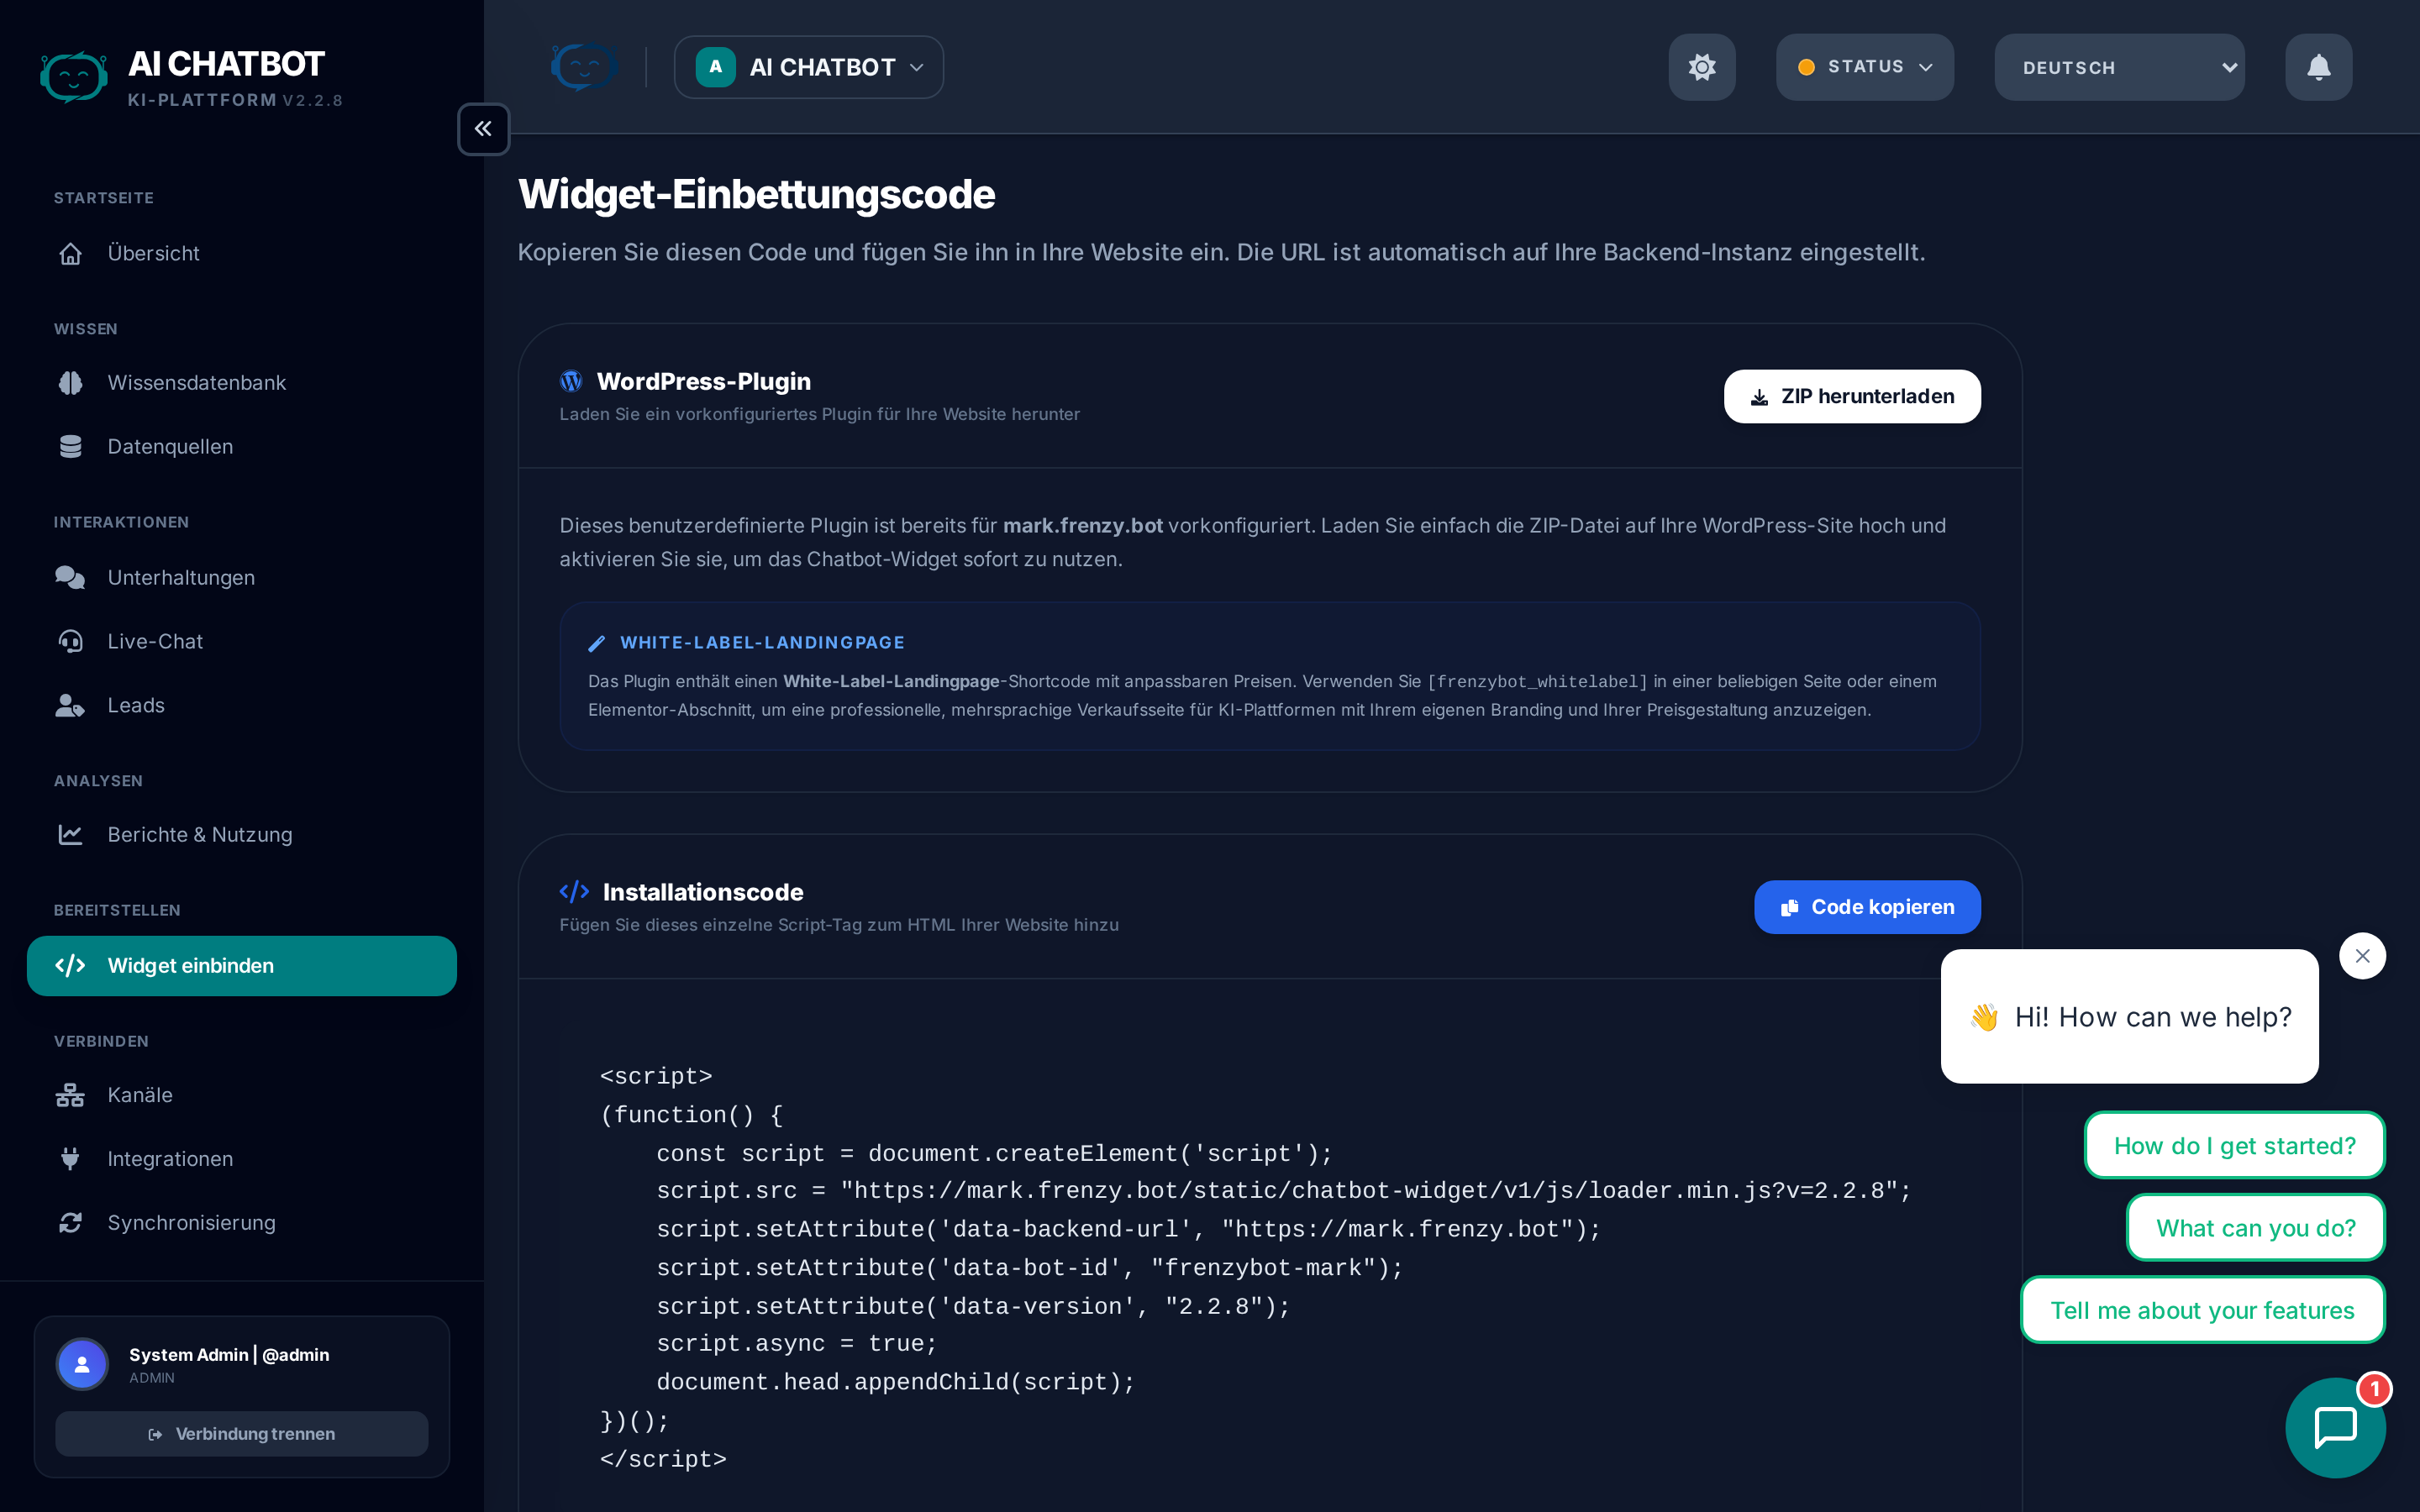This screenshot has width=2420, height=1512.
Task: Select the Live-Chat sidebar icon
Action: pos(155,641)
